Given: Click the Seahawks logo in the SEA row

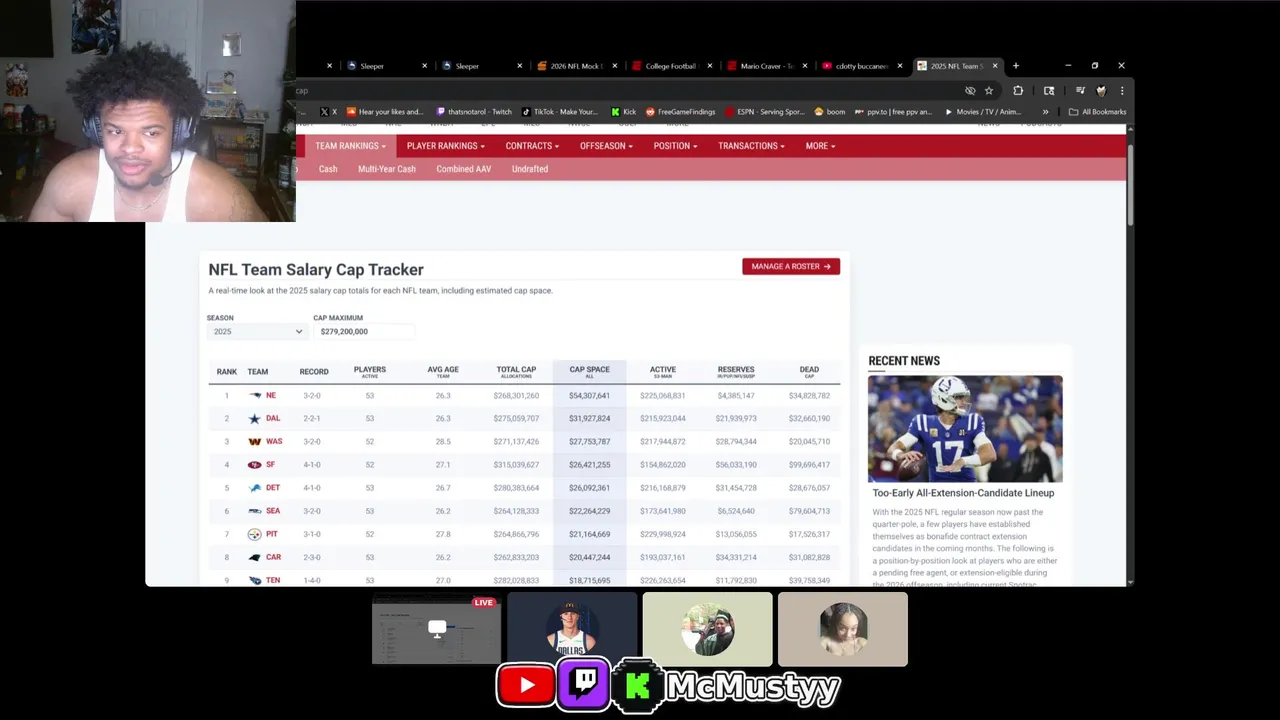Looking at the screenshot, I should [x=254, y=511].
